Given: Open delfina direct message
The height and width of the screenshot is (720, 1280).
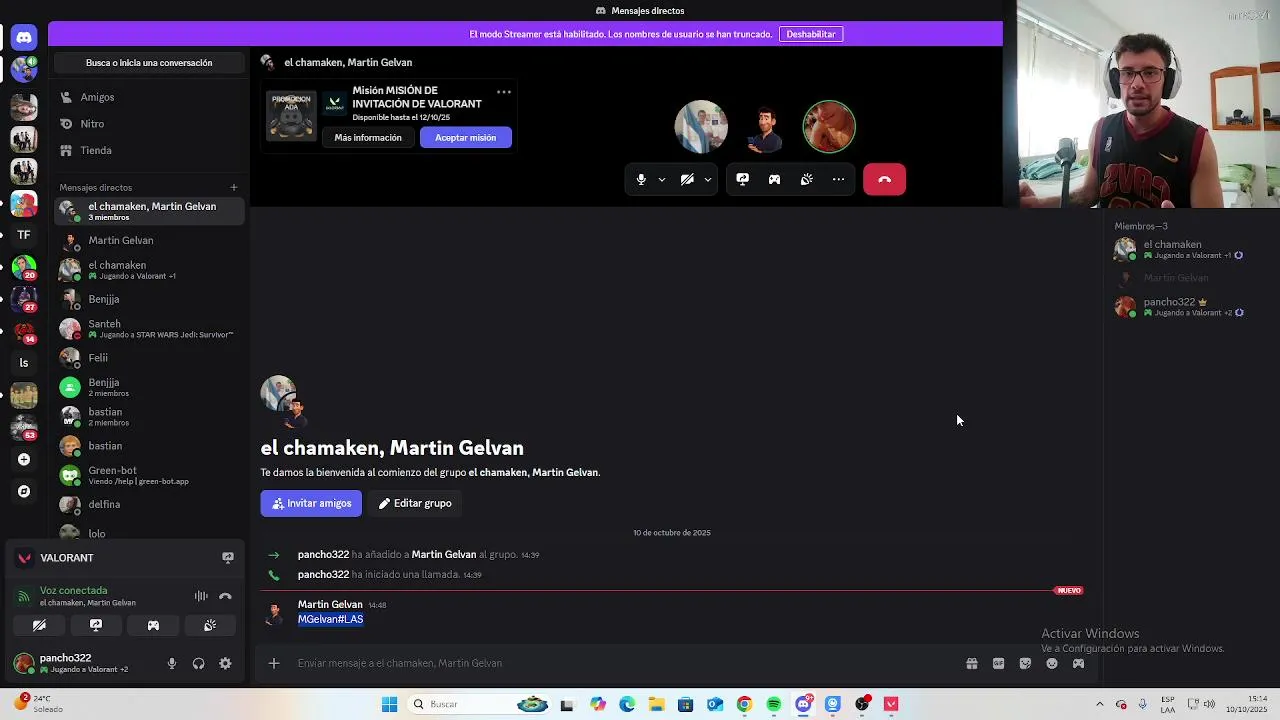Looking at the screenshot, I should (149, 505).
